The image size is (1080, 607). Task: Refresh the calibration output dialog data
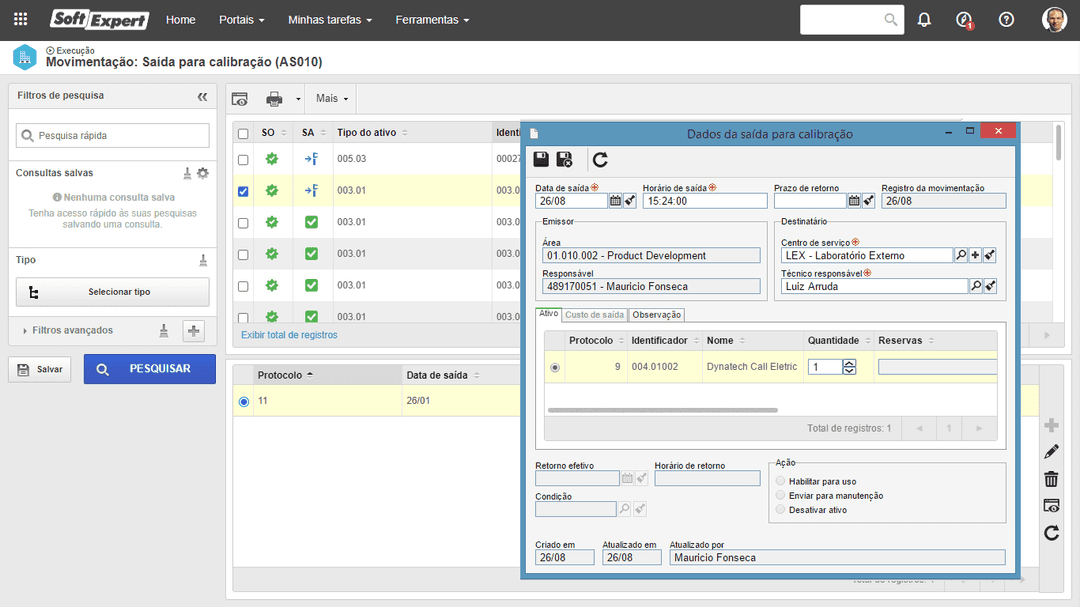(600, 159)
